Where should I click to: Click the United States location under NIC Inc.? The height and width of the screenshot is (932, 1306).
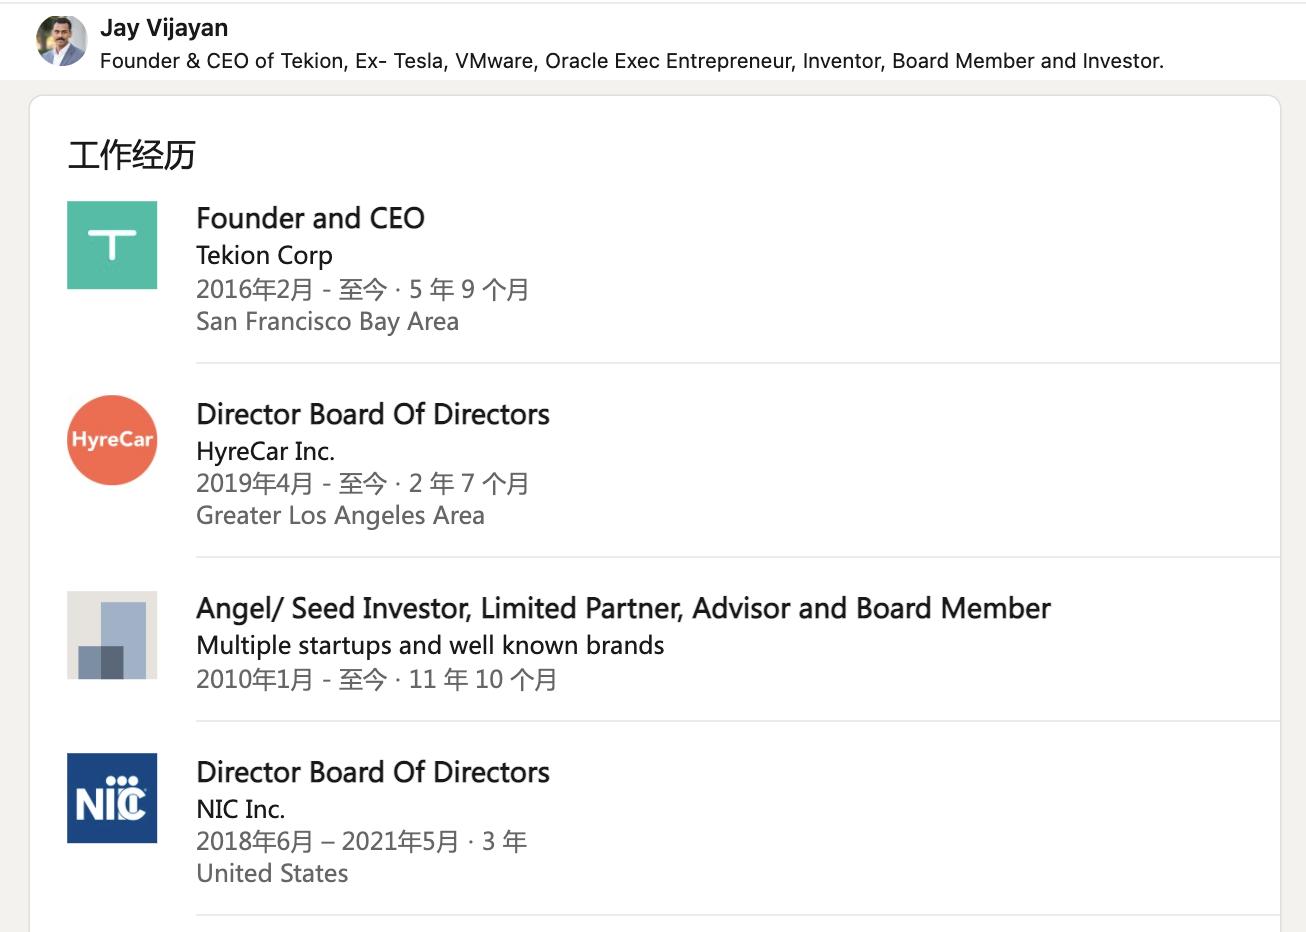coord(272,873)
